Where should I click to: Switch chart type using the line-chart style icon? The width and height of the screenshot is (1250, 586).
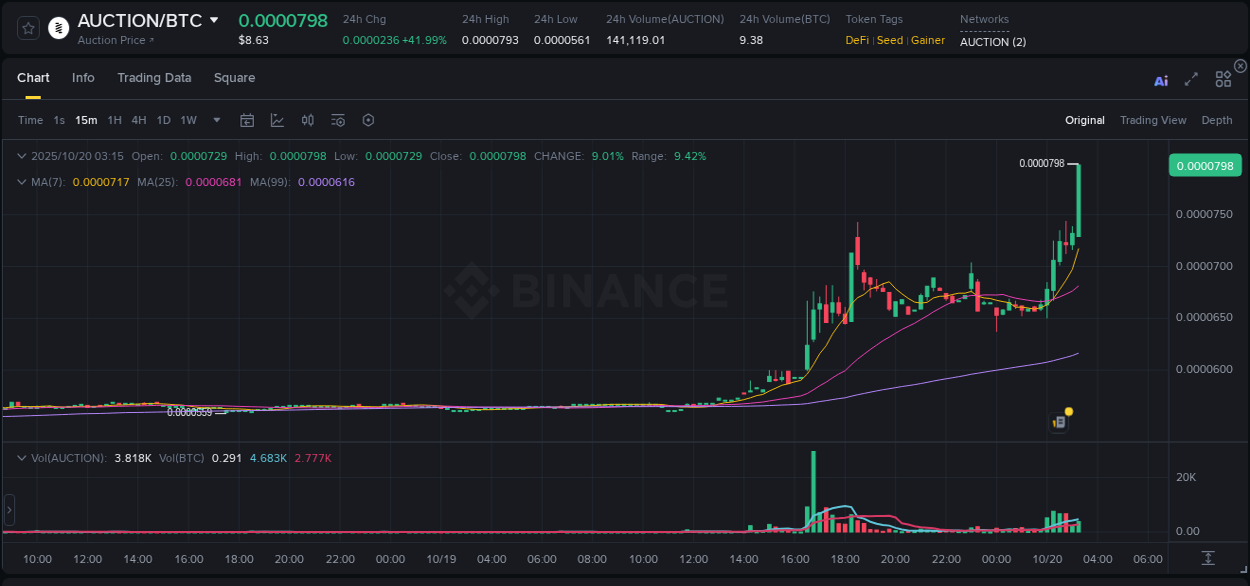coord(277,120)
